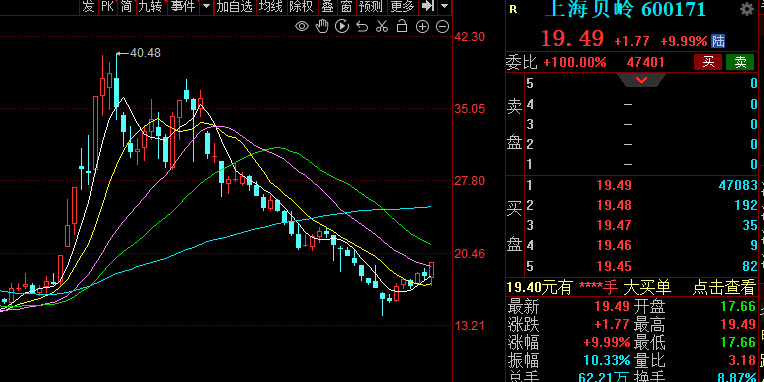Open the 除权 ex-rights button
Viewport: 764px width, 382px height.
[x=301, y=6]
